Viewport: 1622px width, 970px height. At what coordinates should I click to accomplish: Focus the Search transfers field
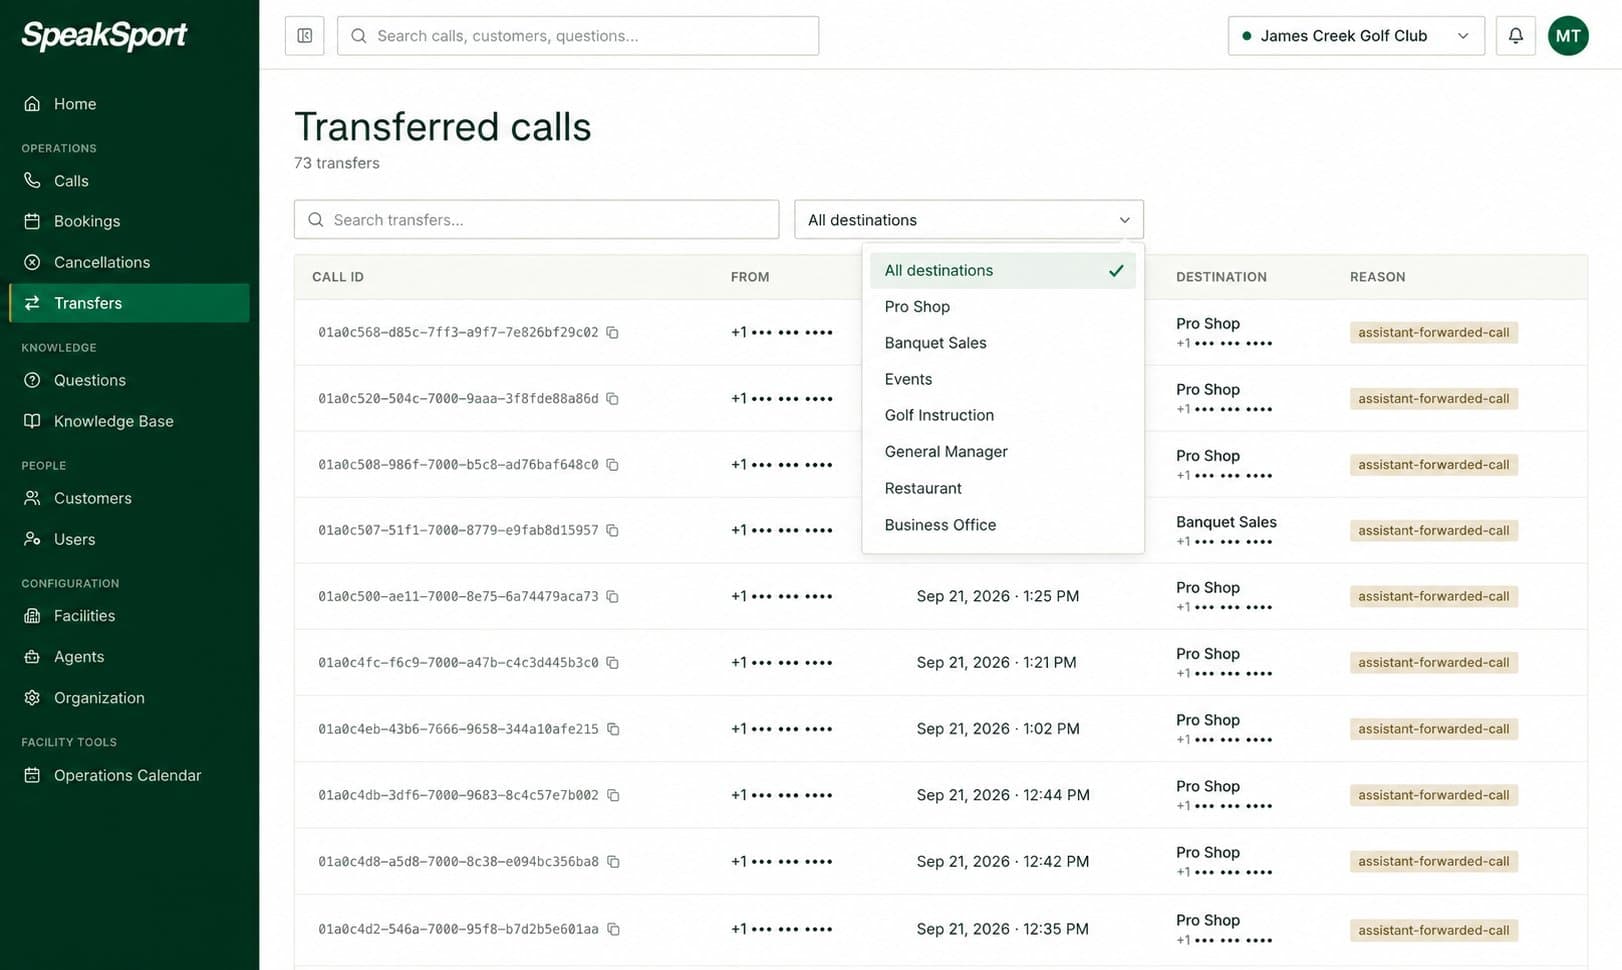(x=536, y=220)
